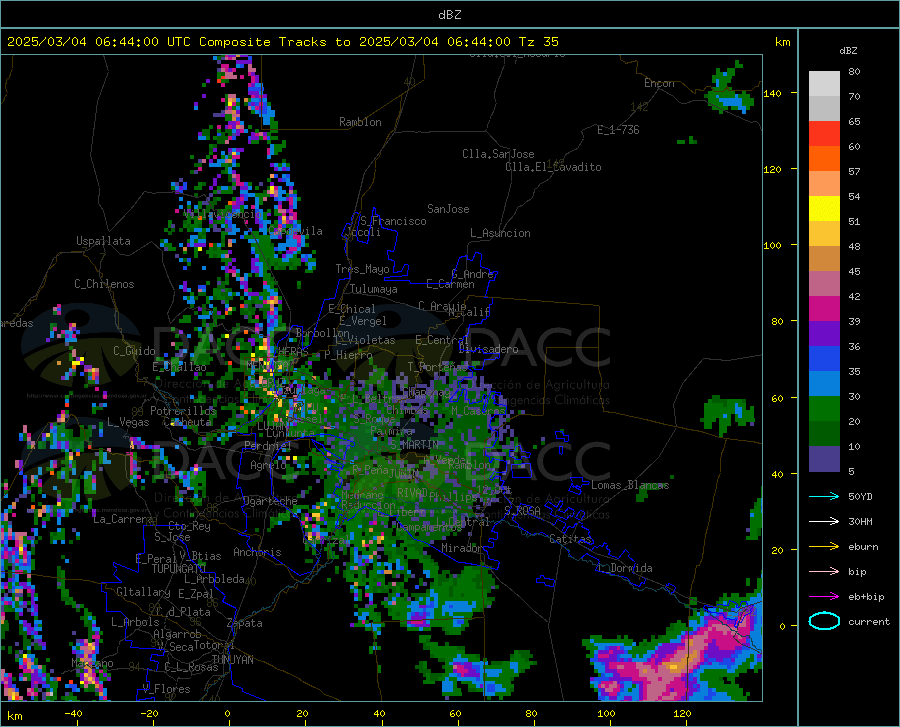Screen dimensions: 900x727
Task: Click the Zapata map label
Action: pyautogui.click(x=245, y=623)
